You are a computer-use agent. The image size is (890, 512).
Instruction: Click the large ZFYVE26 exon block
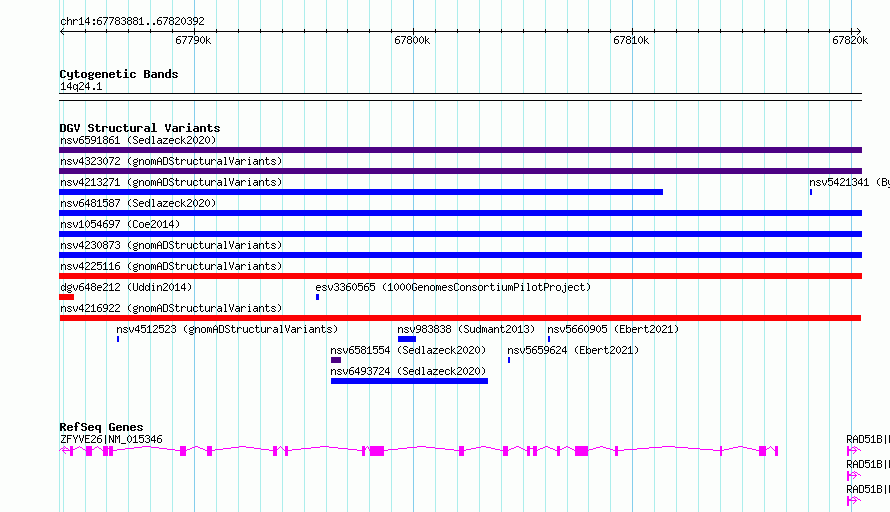coord(377,451)
